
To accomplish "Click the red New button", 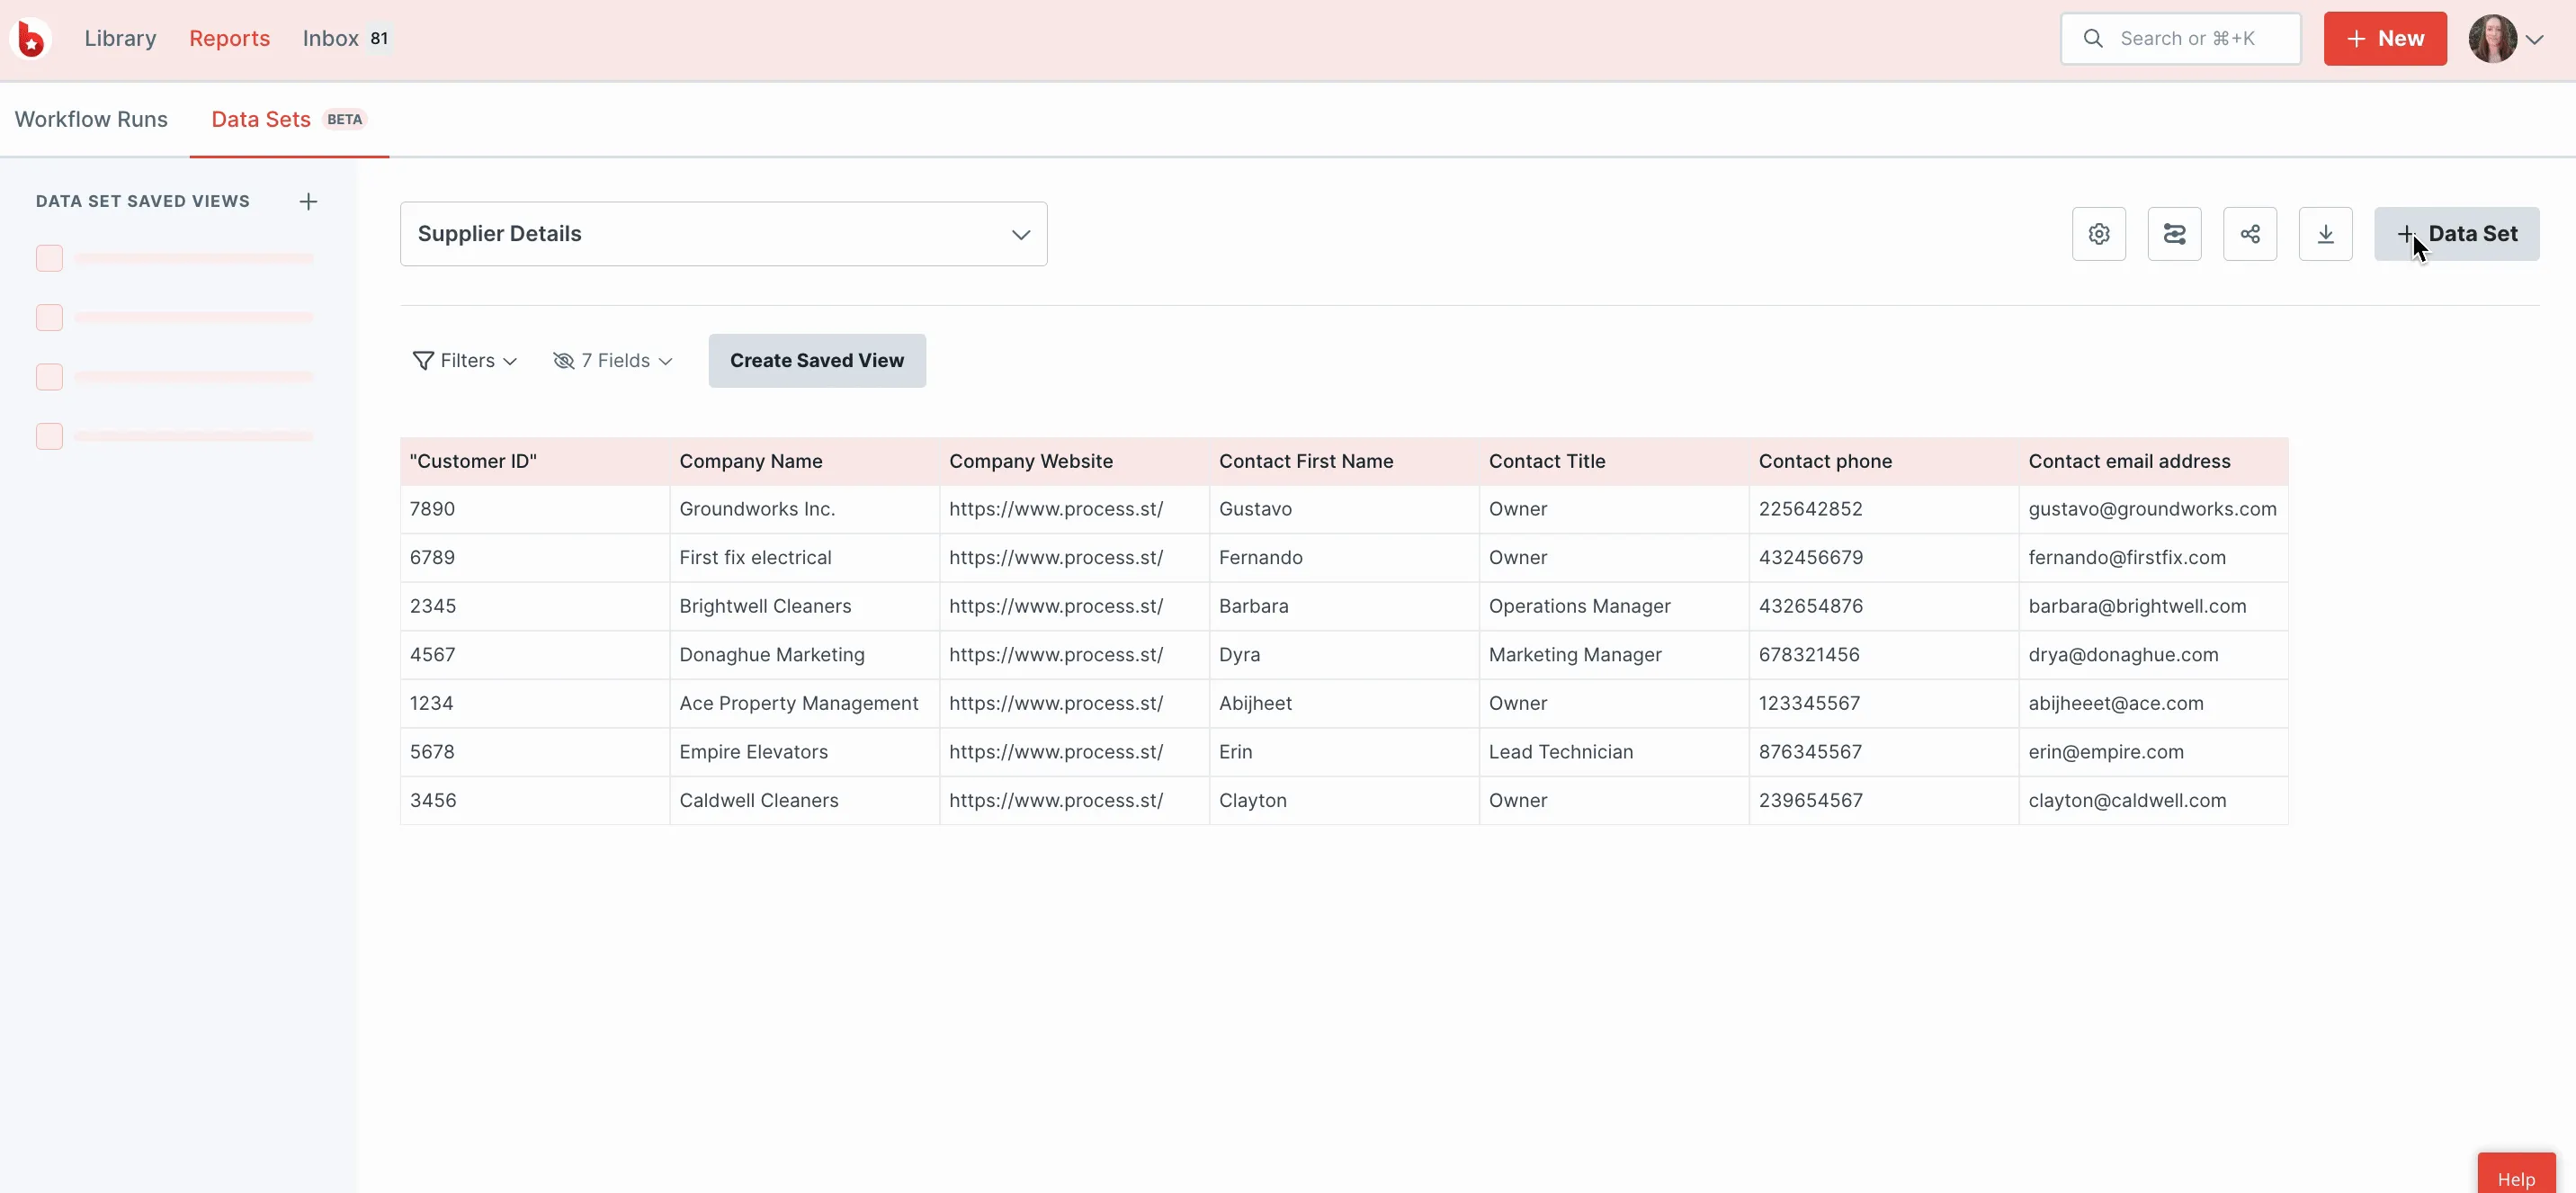I will 2384,39.
